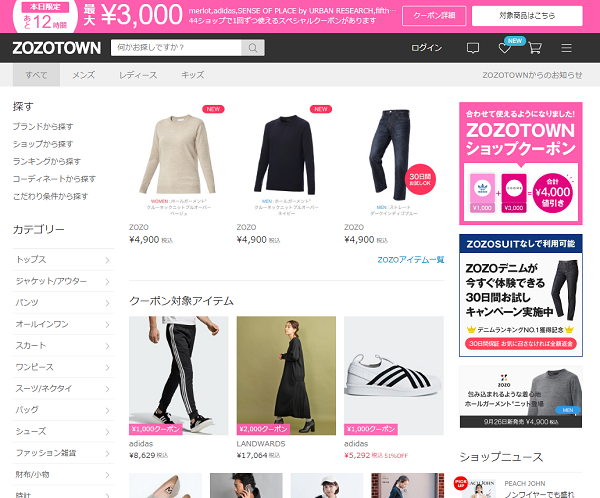The height and width of the screenshot is (498, 600).
Task: Click the ¥1,000 adidas coupon ticket icon
Action: (482, 193)
